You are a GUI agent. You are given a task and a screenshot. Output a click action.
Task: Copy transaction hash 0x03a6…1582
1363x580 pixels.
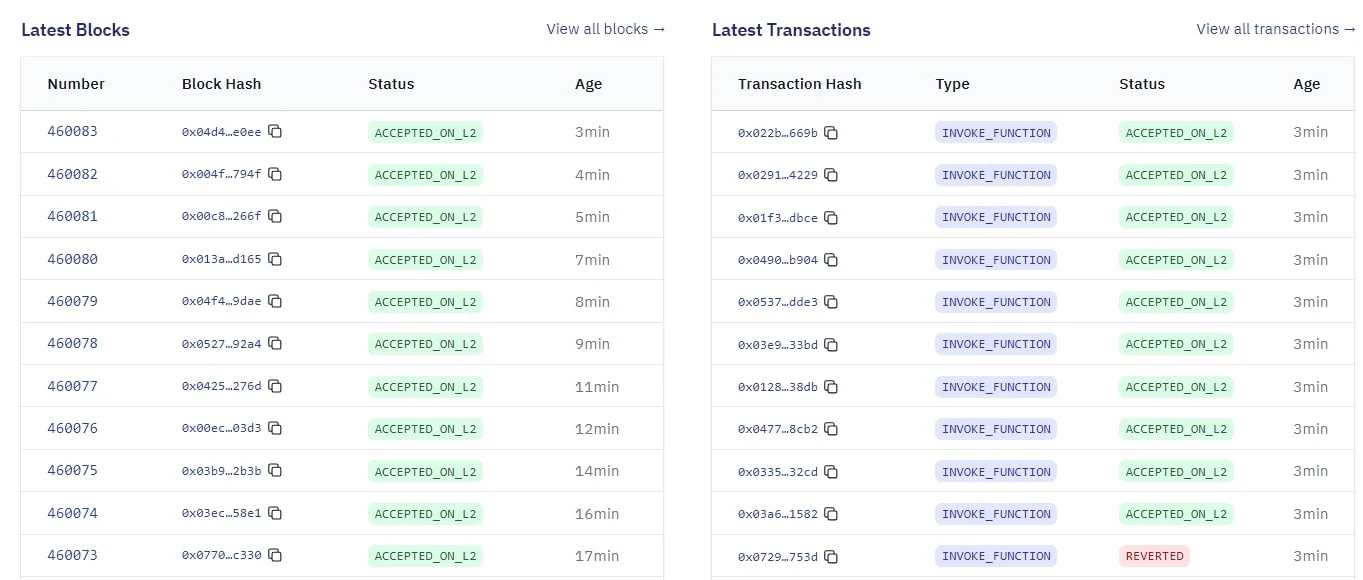click(831, 514)
